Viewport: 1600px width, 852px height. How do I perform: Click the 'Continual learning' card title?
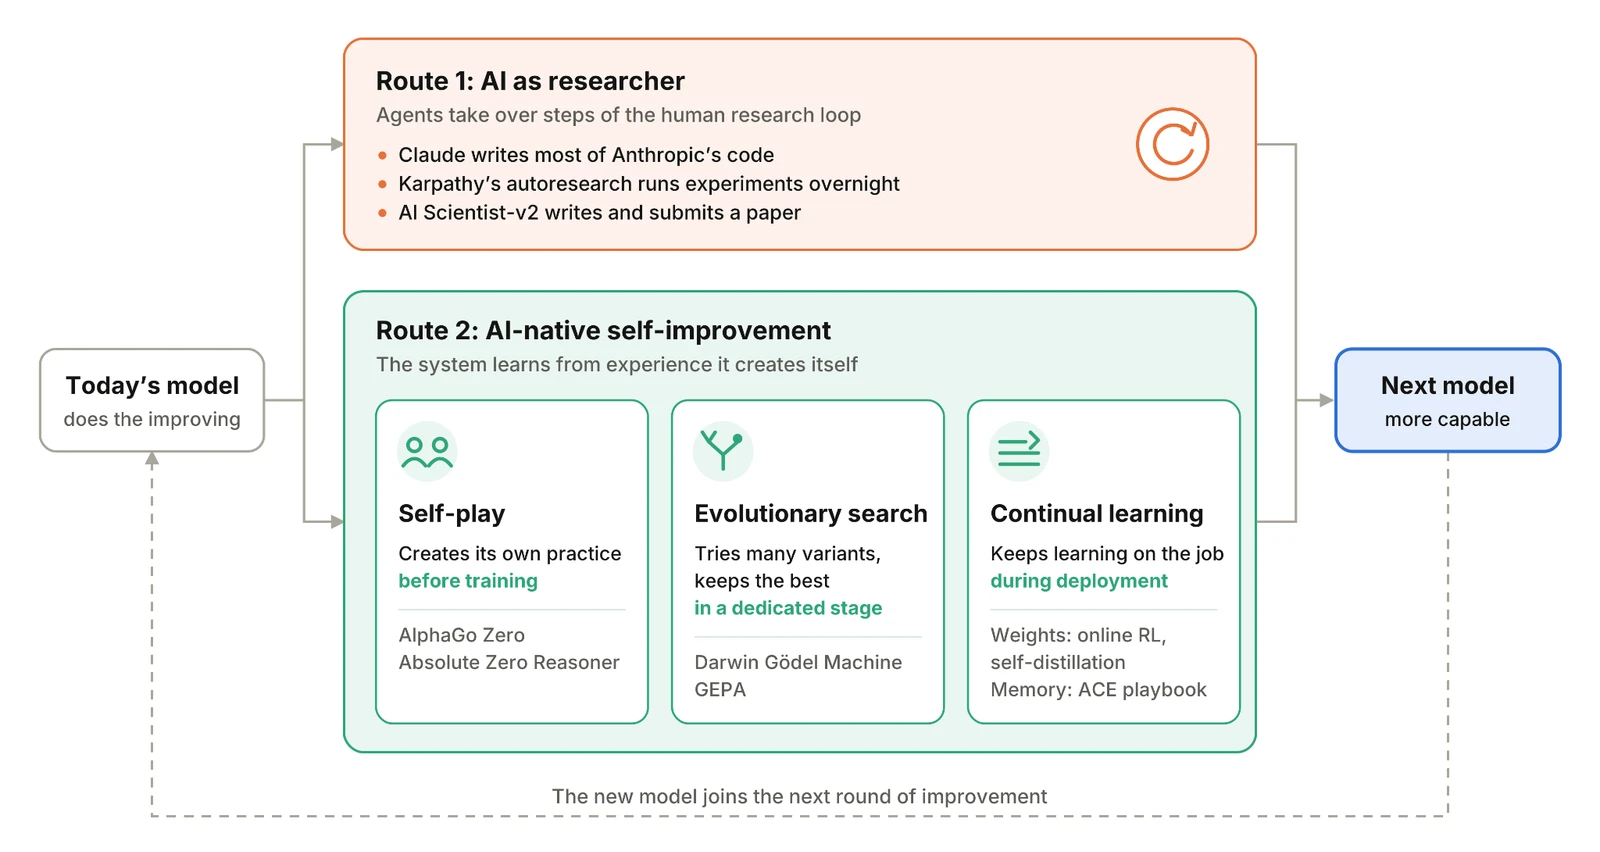click(1097, 514)
